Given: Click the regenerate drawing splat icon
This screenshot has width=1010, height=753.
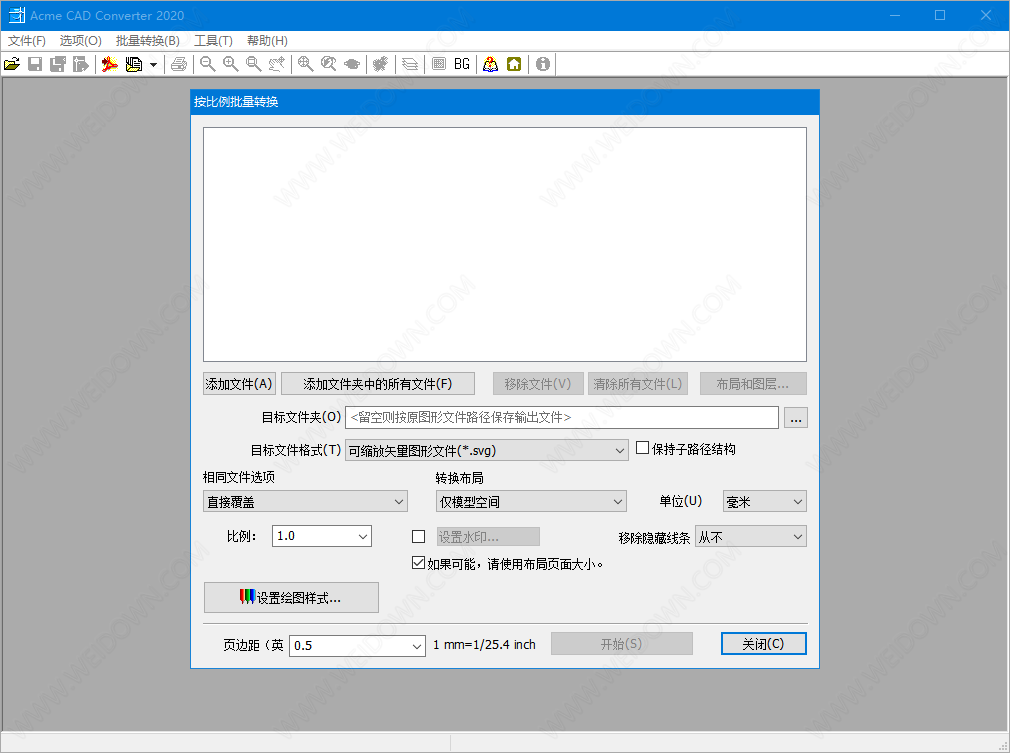Looking at the screenshot, I should 381,64.
